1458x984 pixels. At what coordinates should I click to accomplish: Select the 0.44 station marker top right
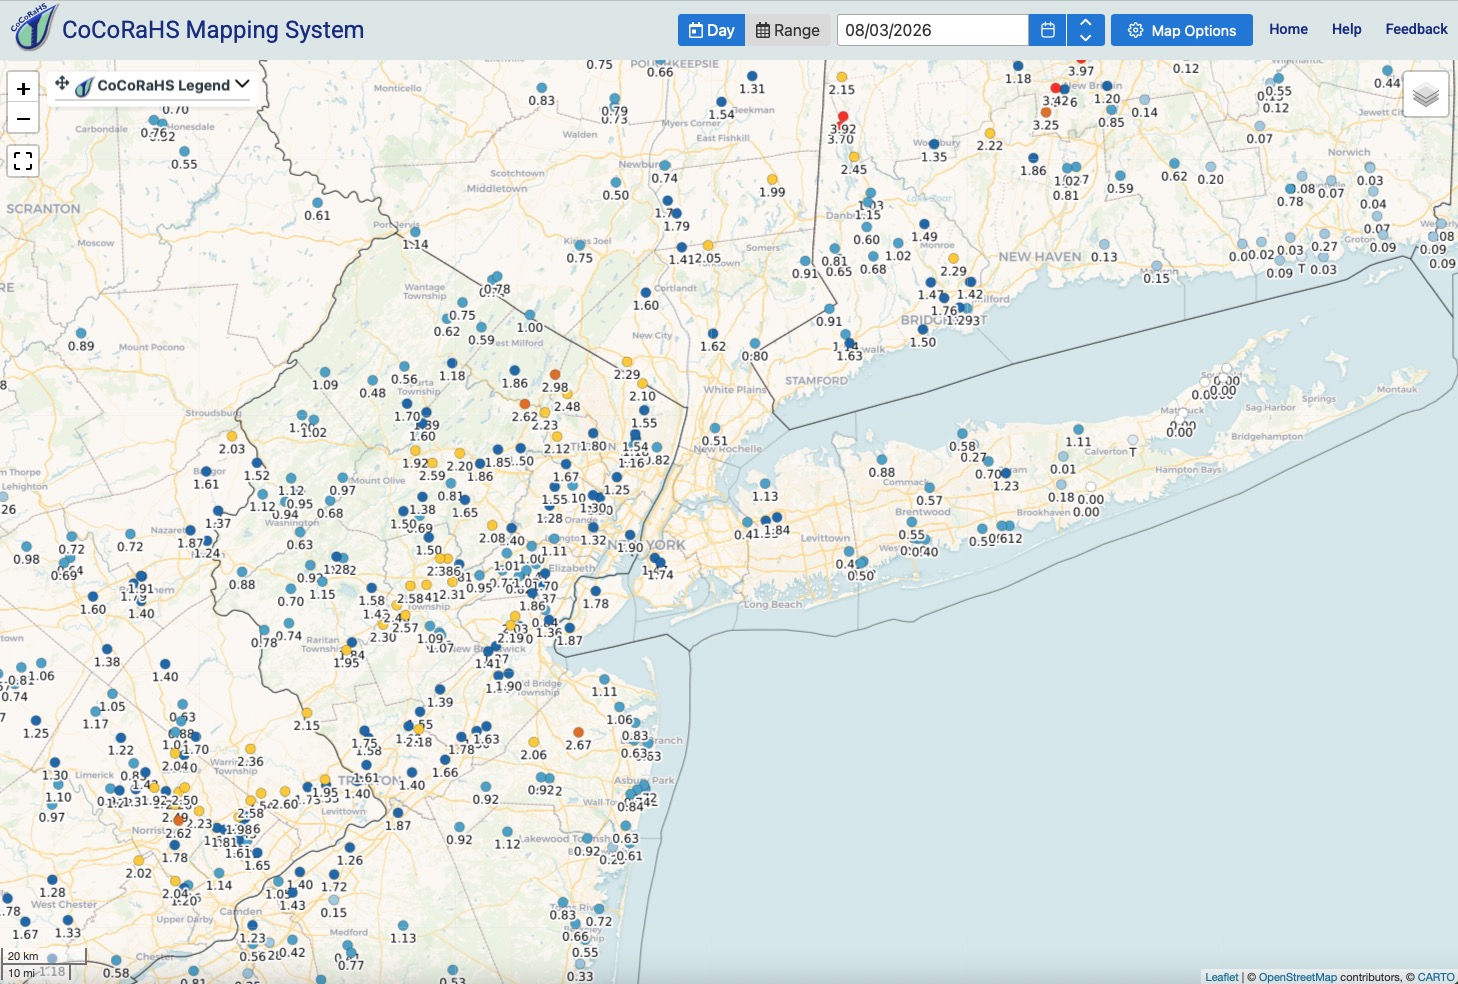(x=1387, y=71)
